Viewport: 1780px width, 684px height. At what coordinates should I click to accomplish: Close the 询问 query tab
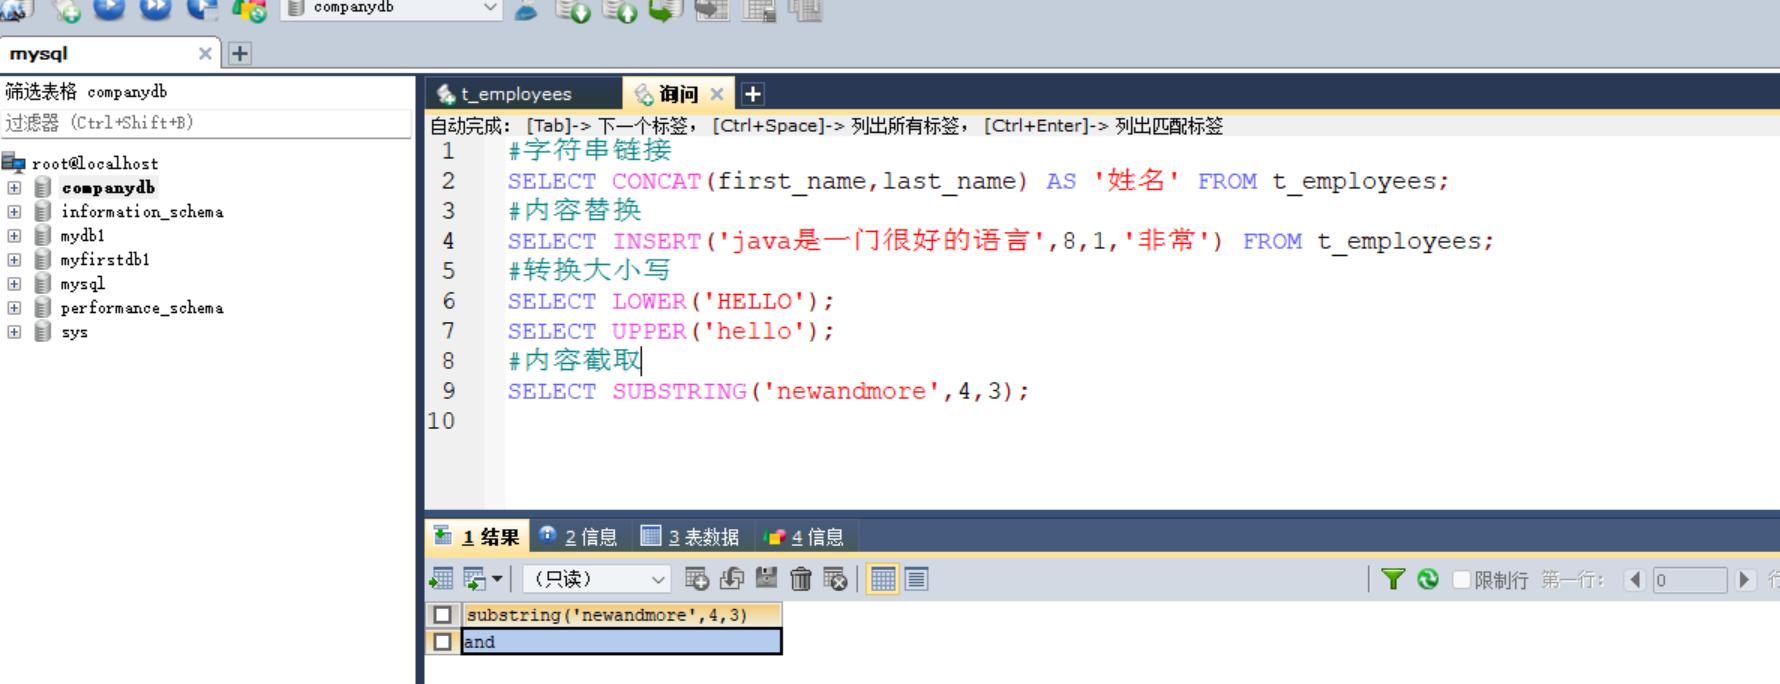pos(717,94)
